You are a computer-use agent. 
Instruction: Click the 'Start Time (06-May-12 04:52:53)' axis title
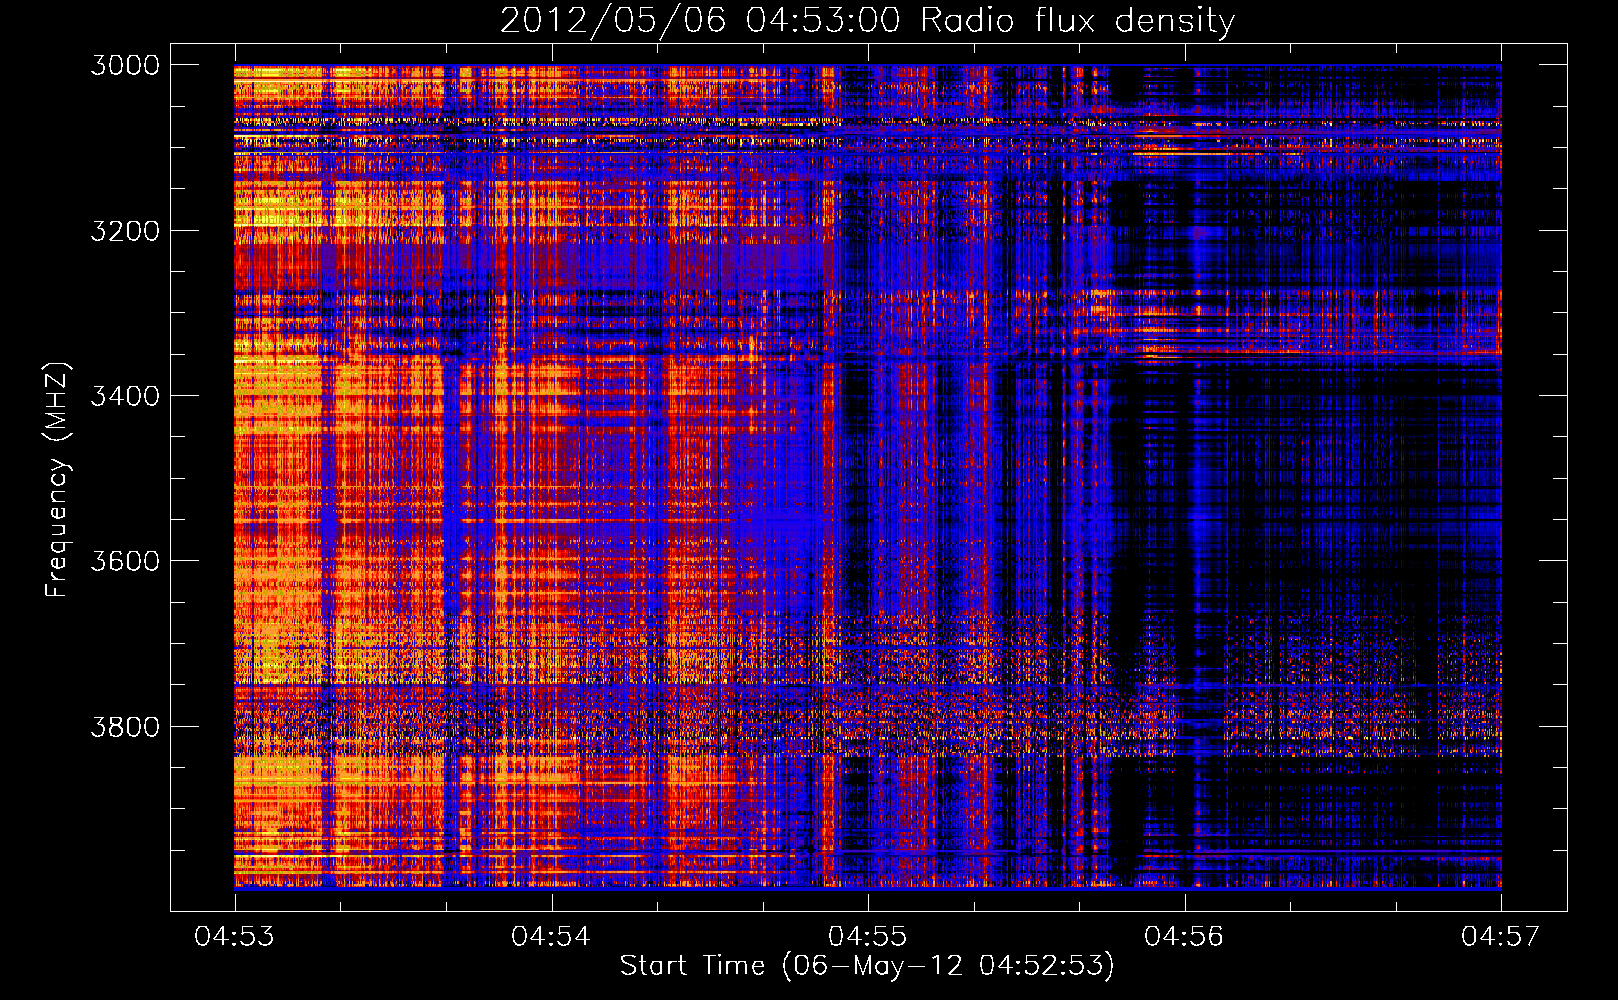(x=867, y=966)
